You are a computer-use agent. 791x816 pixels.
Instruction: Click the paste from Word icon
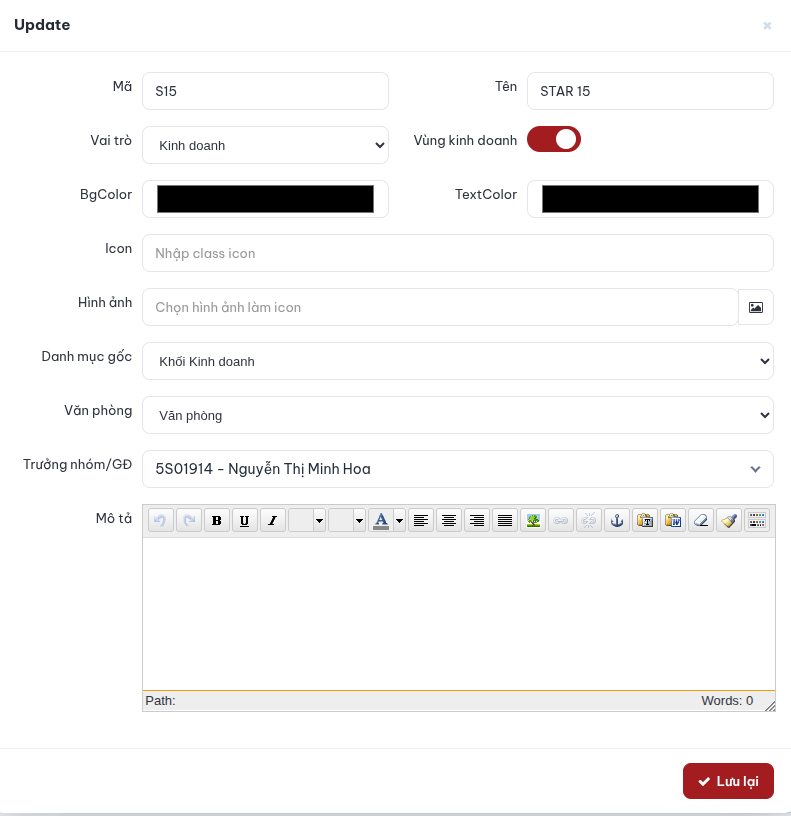click(x=673, y=520)
